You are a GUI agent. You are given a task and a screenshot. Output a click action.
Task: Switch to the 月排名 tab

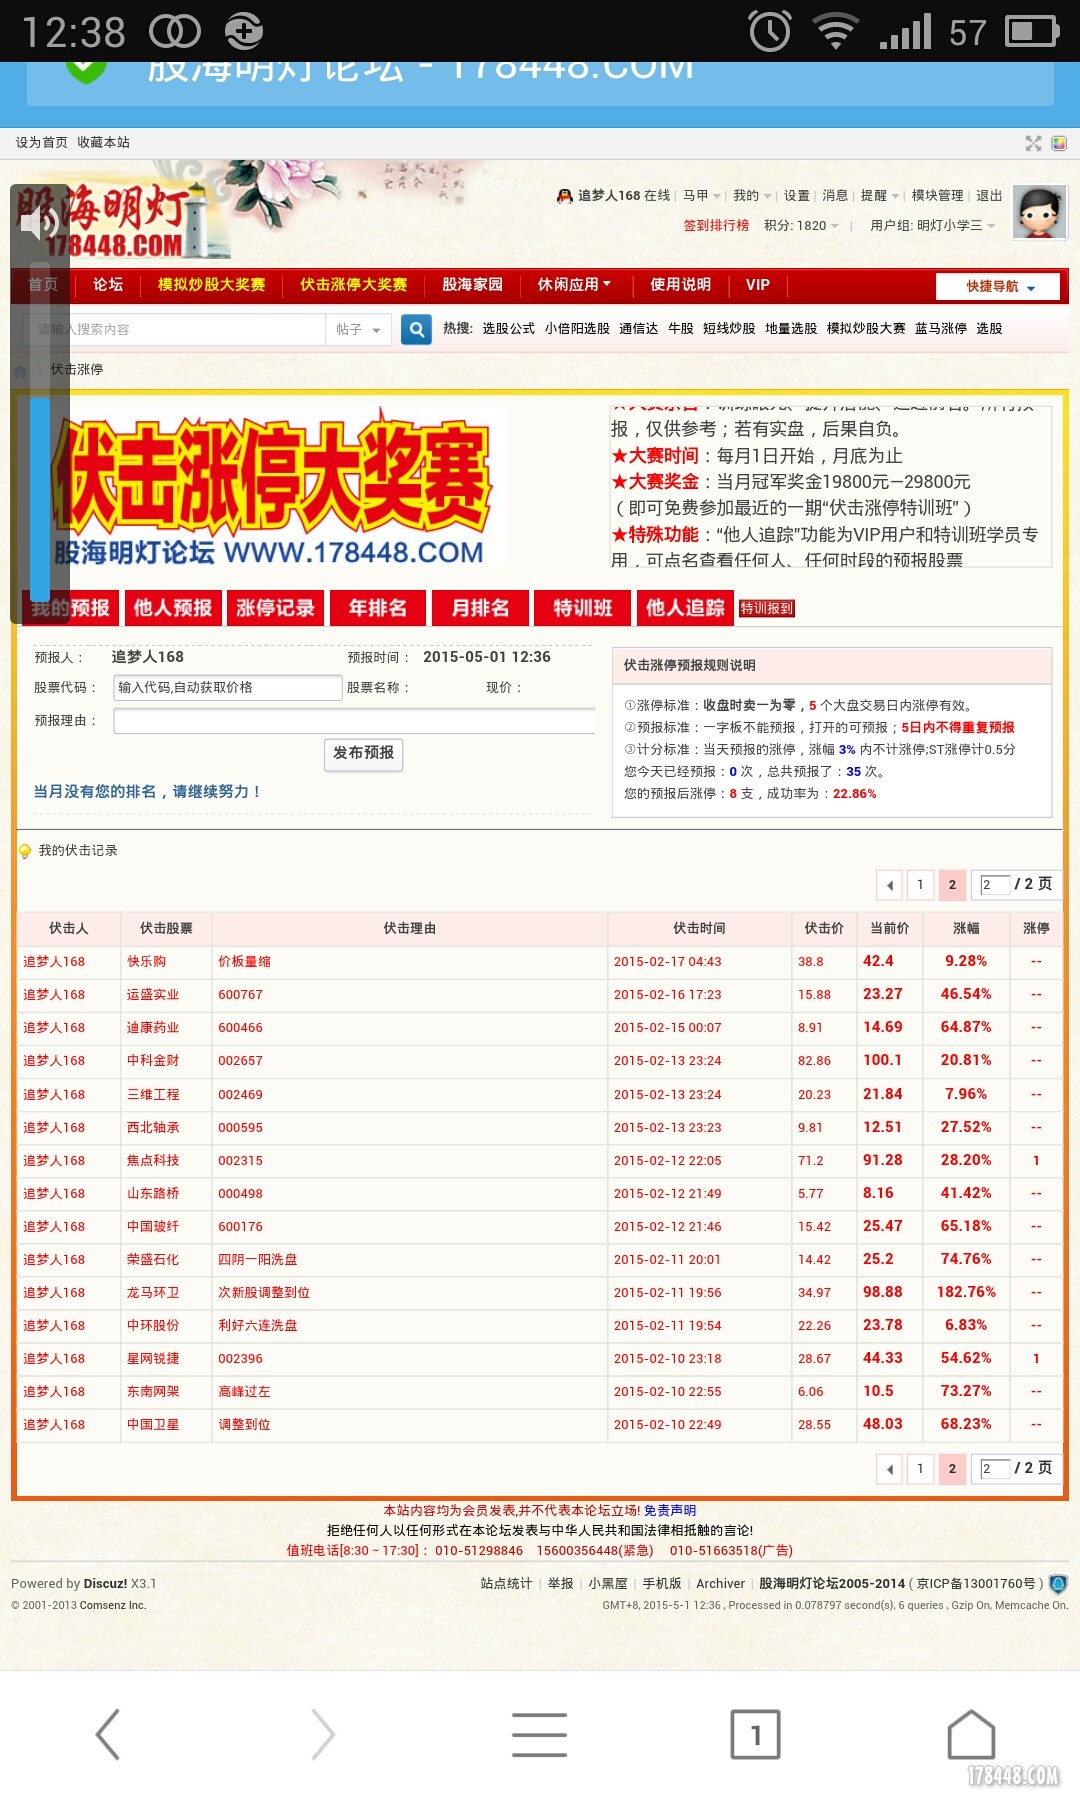(480, 608)
